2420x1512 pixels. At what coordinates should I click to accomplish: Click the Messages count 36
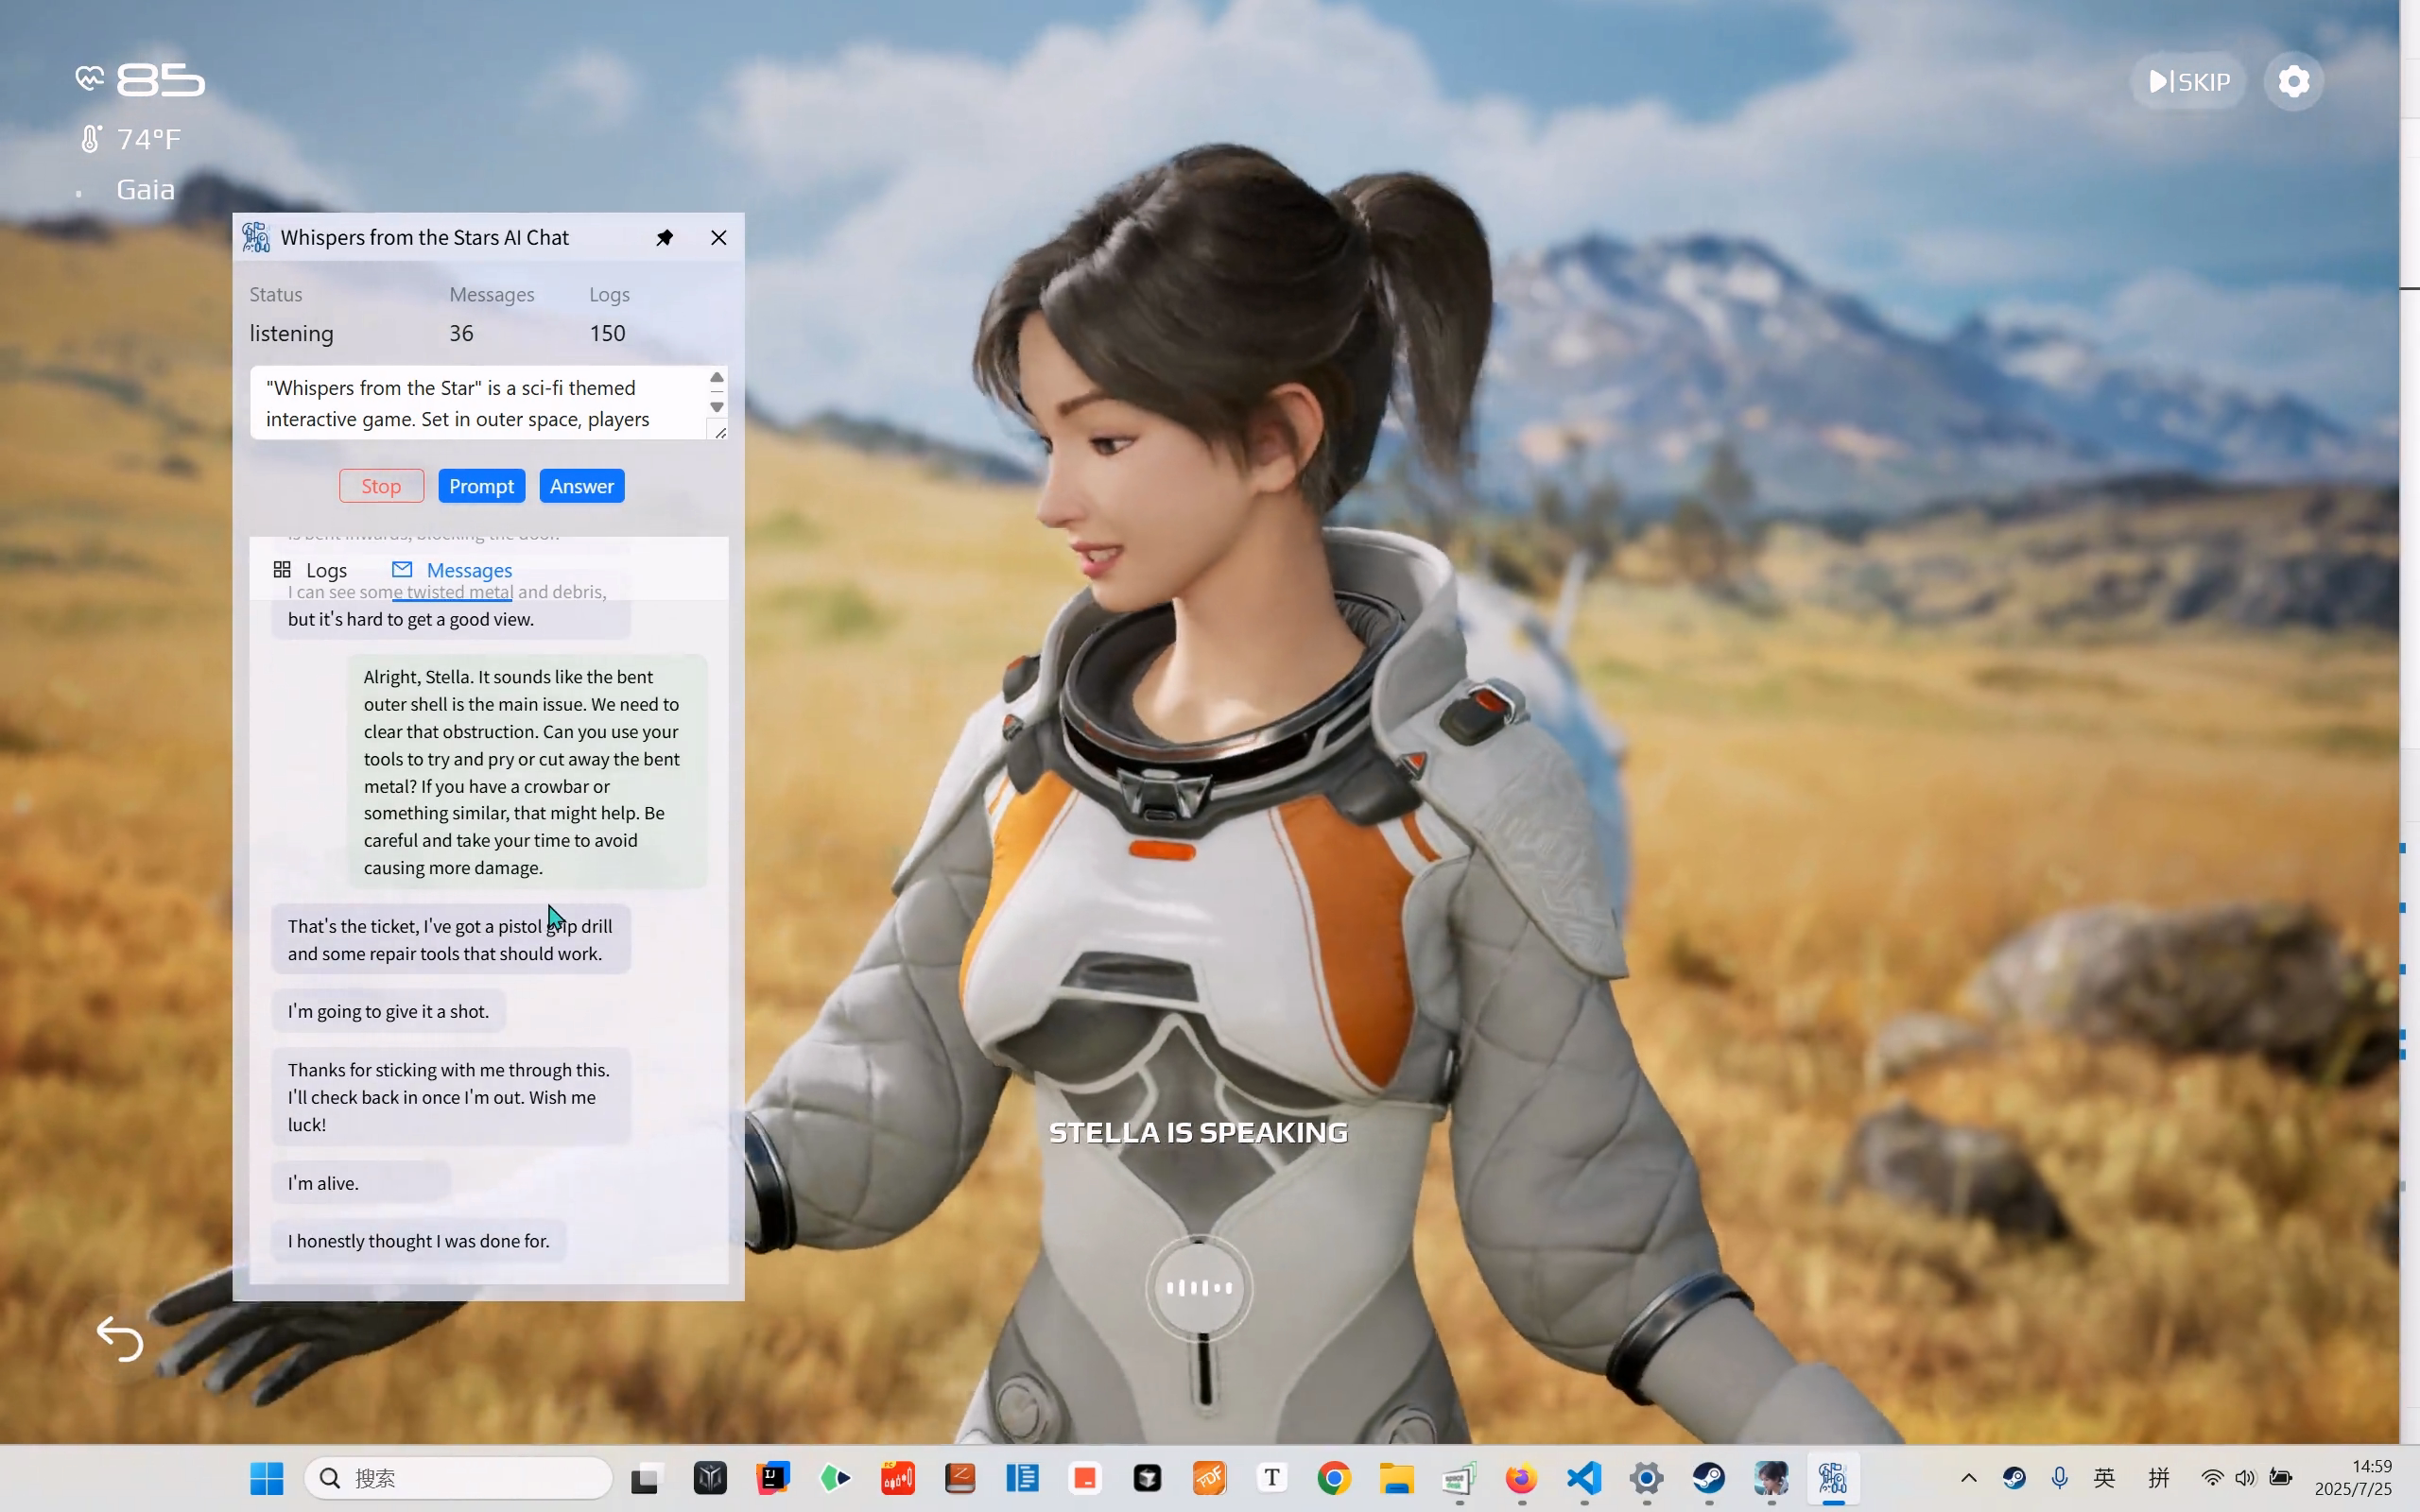(x=461, y=333)
